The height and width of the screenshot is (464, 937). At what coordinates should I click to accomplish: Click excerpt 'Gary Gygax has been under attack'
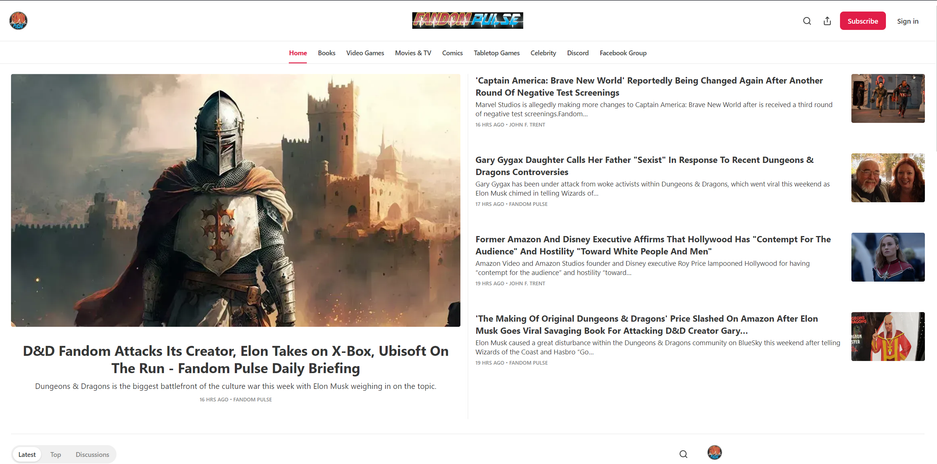653,188
